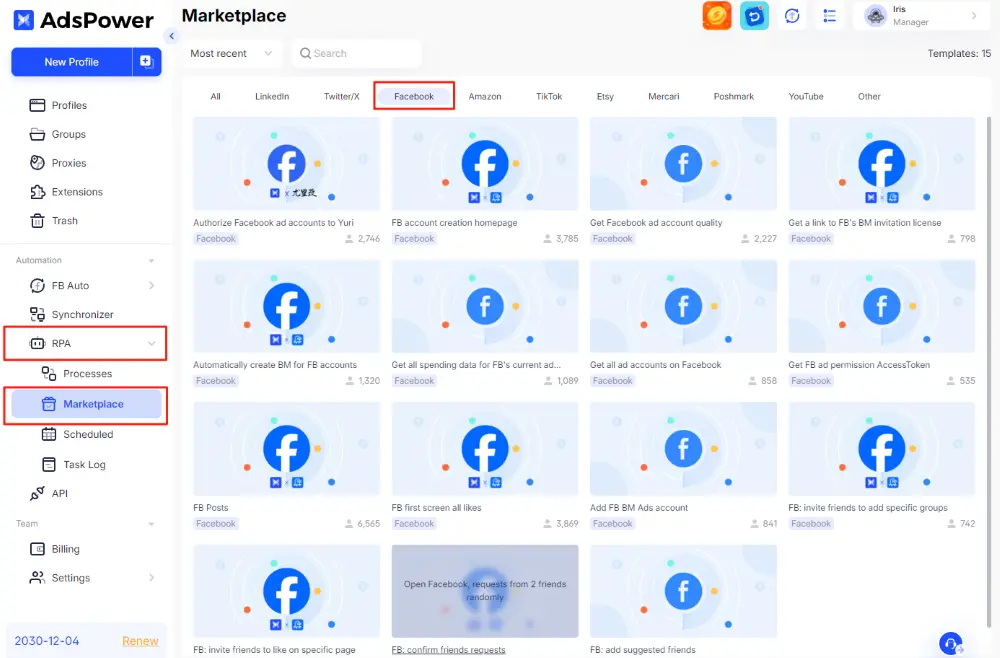Viewport: 1000px width, 658px height.
Task: Switch to the Mercari tab
Action: [x=664, y=96]
